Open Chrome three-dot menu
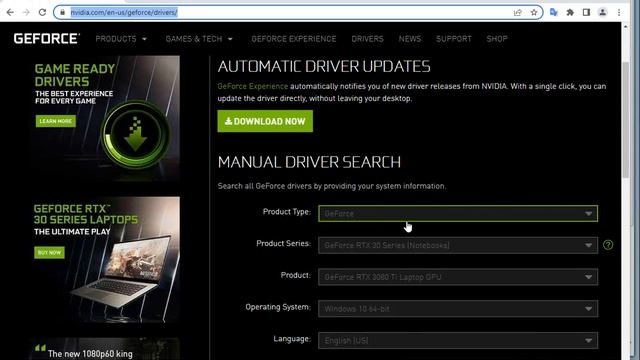Screen dimensions: 640x360 click(619, 12)
